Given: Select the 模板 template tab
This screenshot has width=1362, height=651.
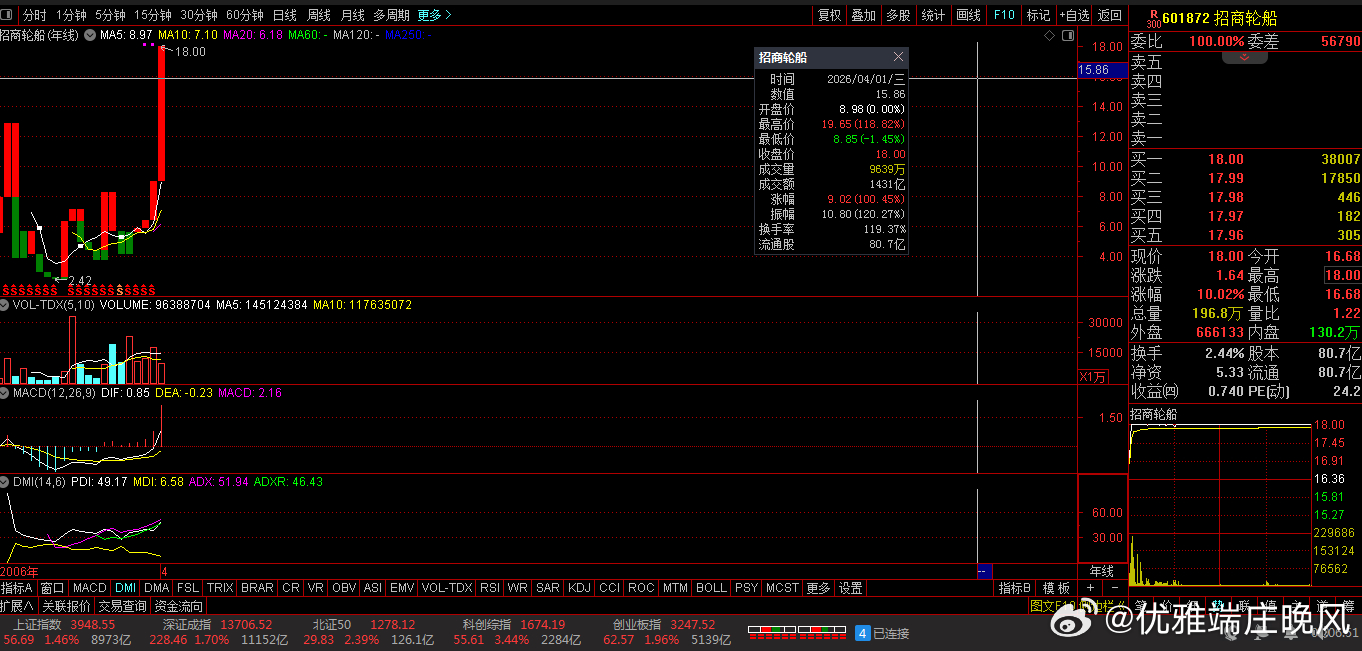Looking at the screenshot, I should 1056,588.
